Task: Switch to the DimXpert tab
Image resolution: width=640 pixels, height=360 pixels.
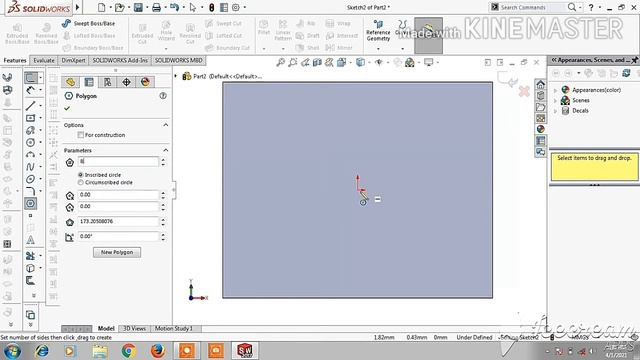Action: pos(73,60)
